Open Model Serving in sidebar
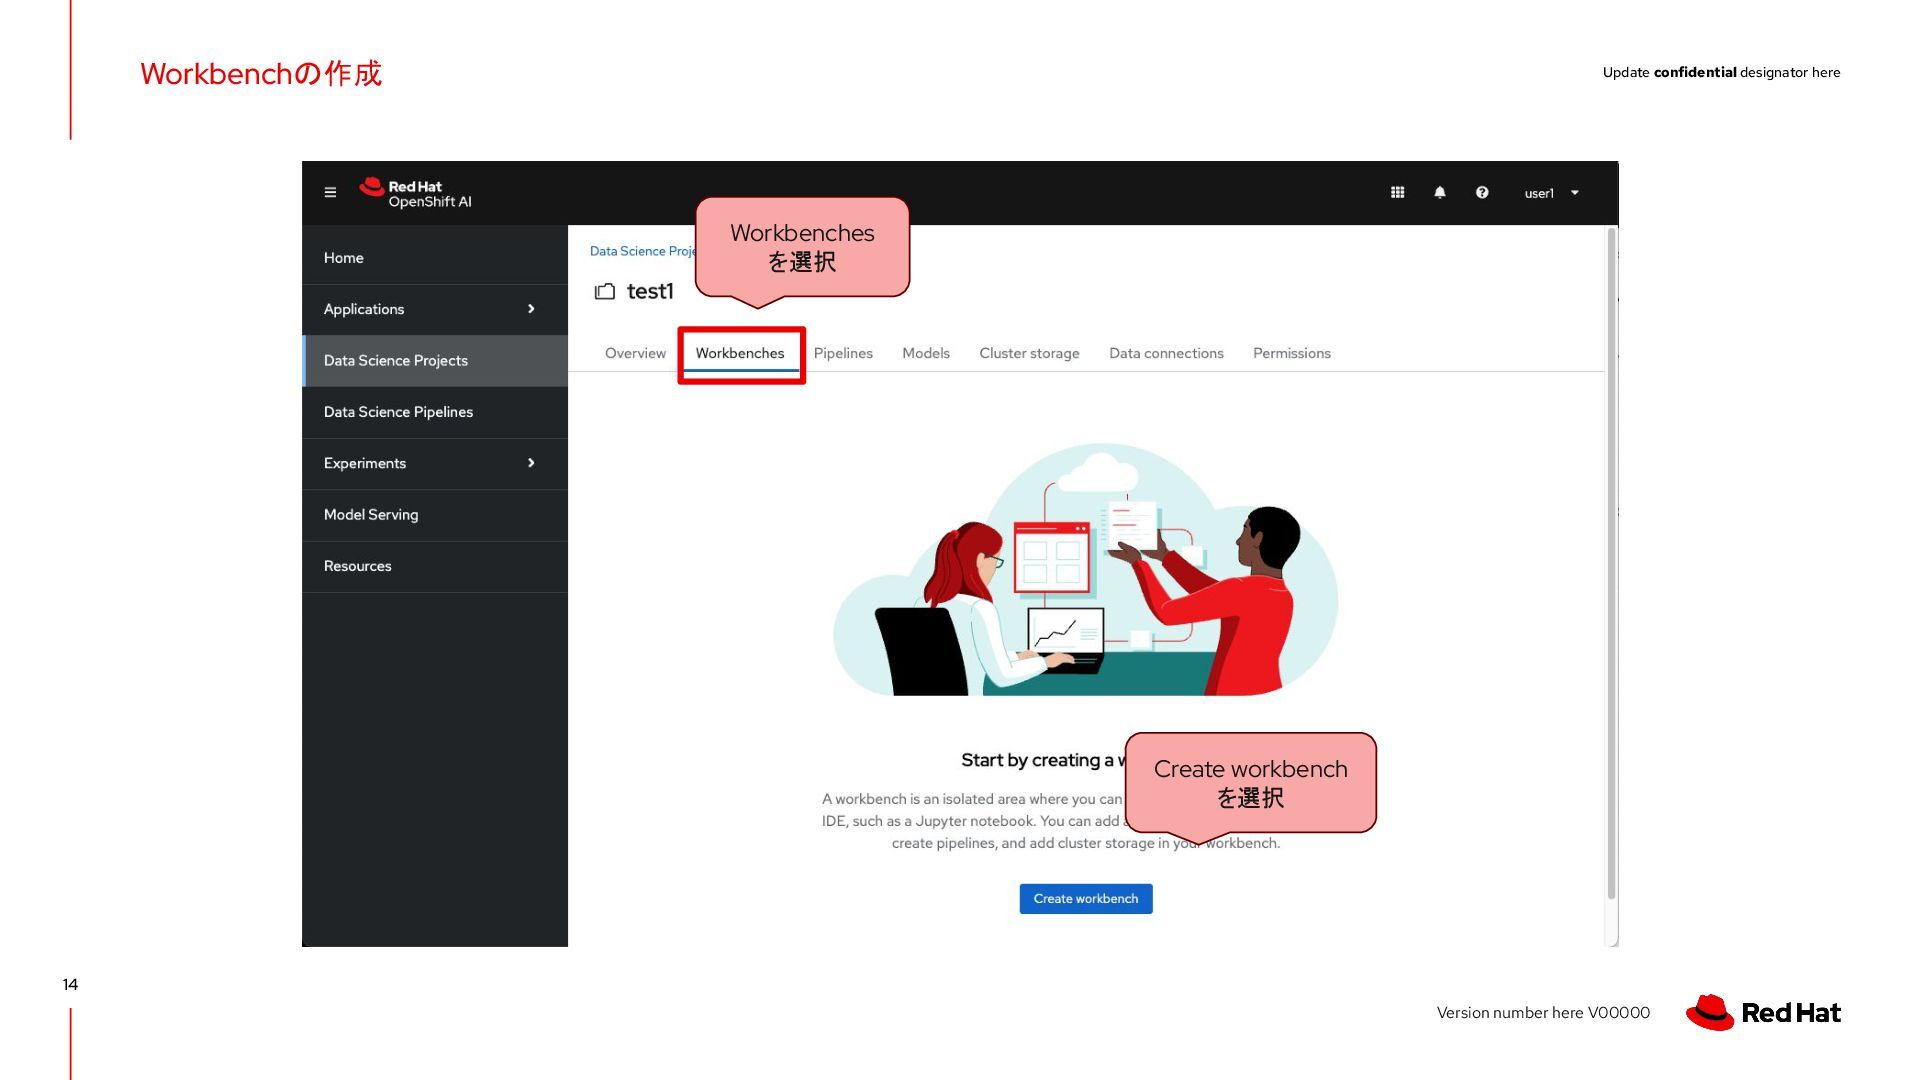 pyautogui.click(x=435, y=515)
